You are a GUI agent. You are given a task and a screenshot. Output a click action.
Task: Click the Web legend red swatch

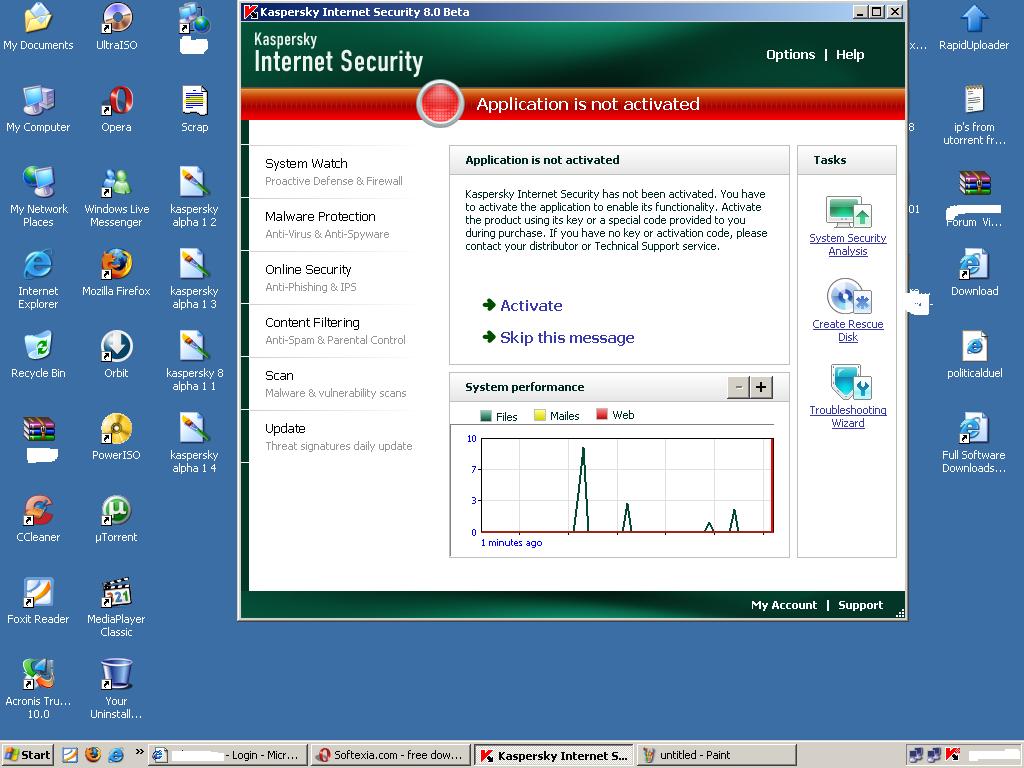click(x=601, y=414)
